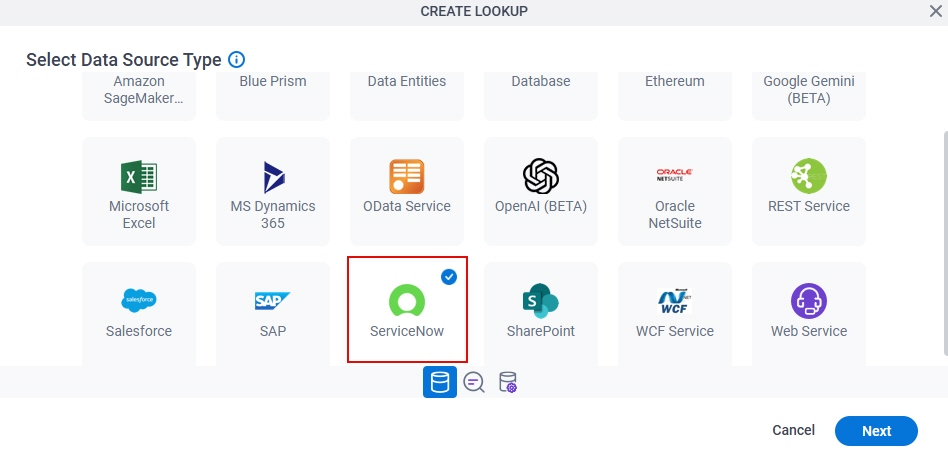Select the Blue Prism tile

click(273, 96)
